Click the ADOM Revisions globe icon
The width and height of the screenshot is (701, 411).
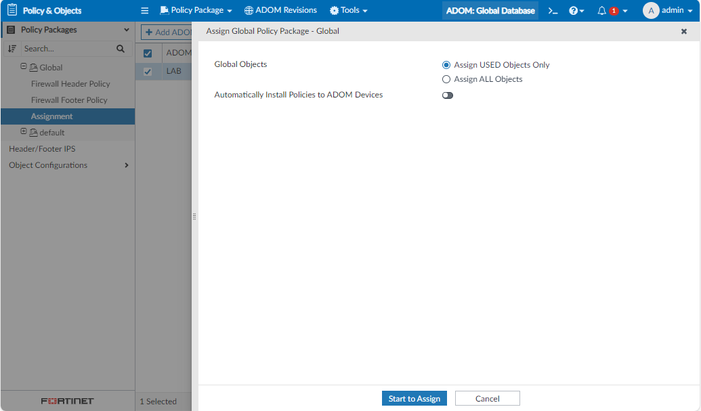[x=249, y=10]
